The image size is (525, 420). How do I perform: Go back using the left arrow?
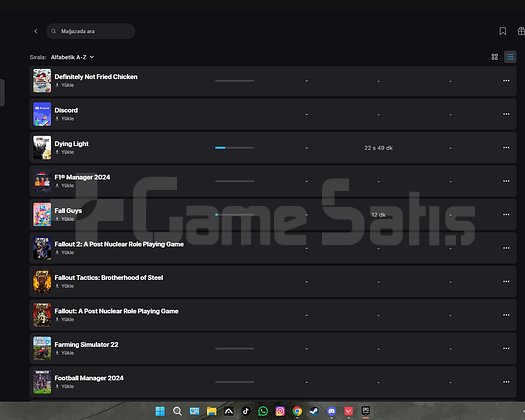36,31
